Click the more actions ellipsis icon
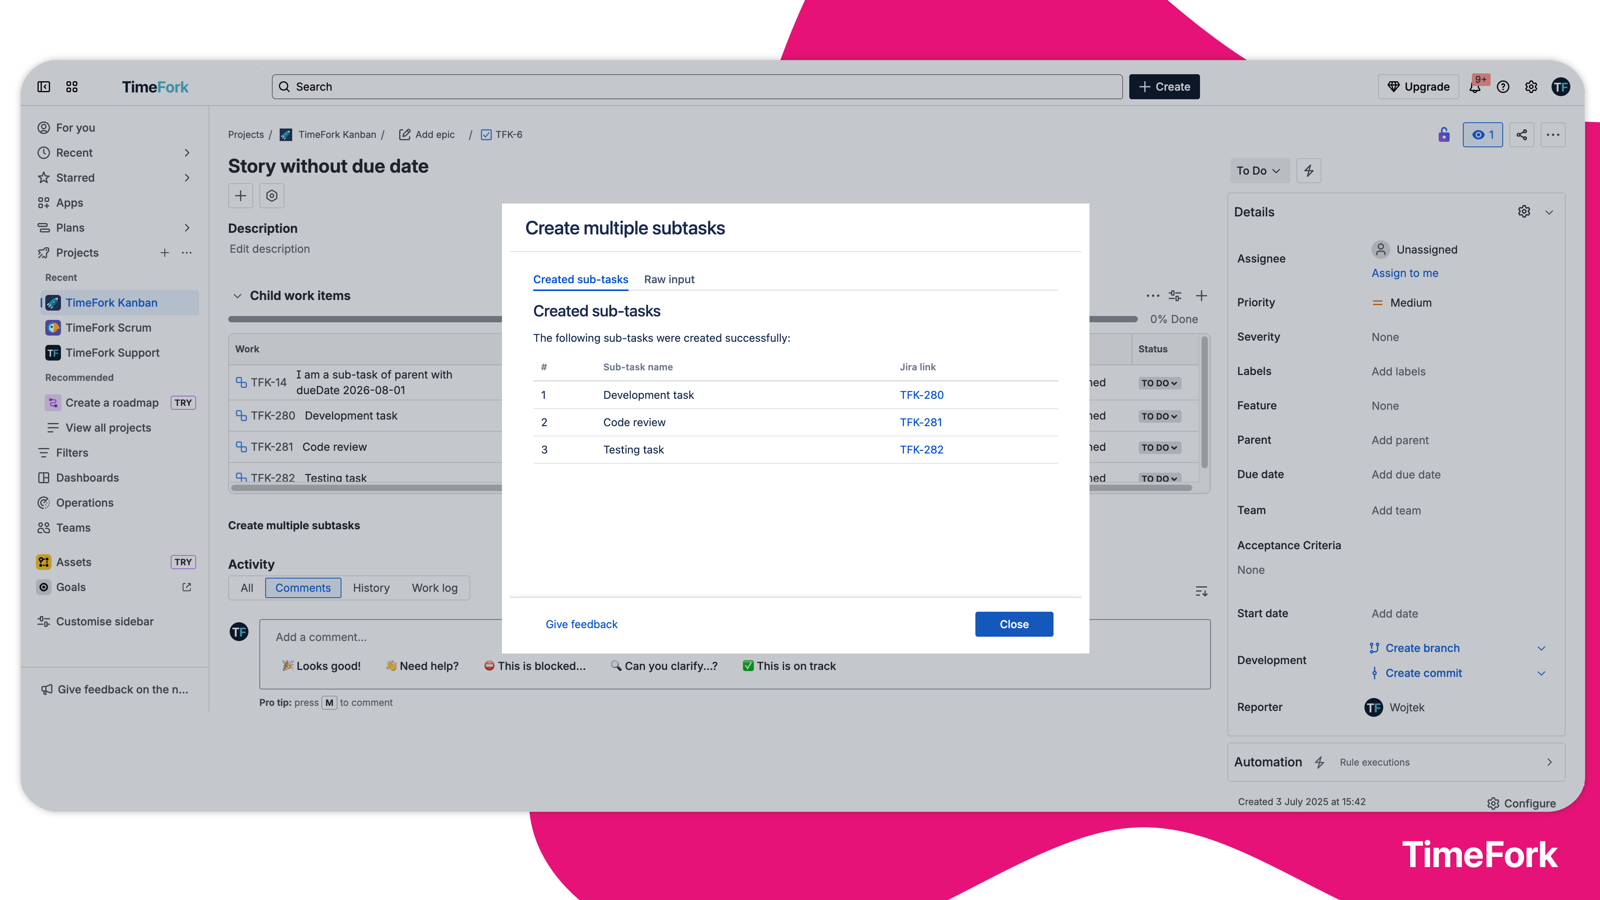 tap(1552, 134)
